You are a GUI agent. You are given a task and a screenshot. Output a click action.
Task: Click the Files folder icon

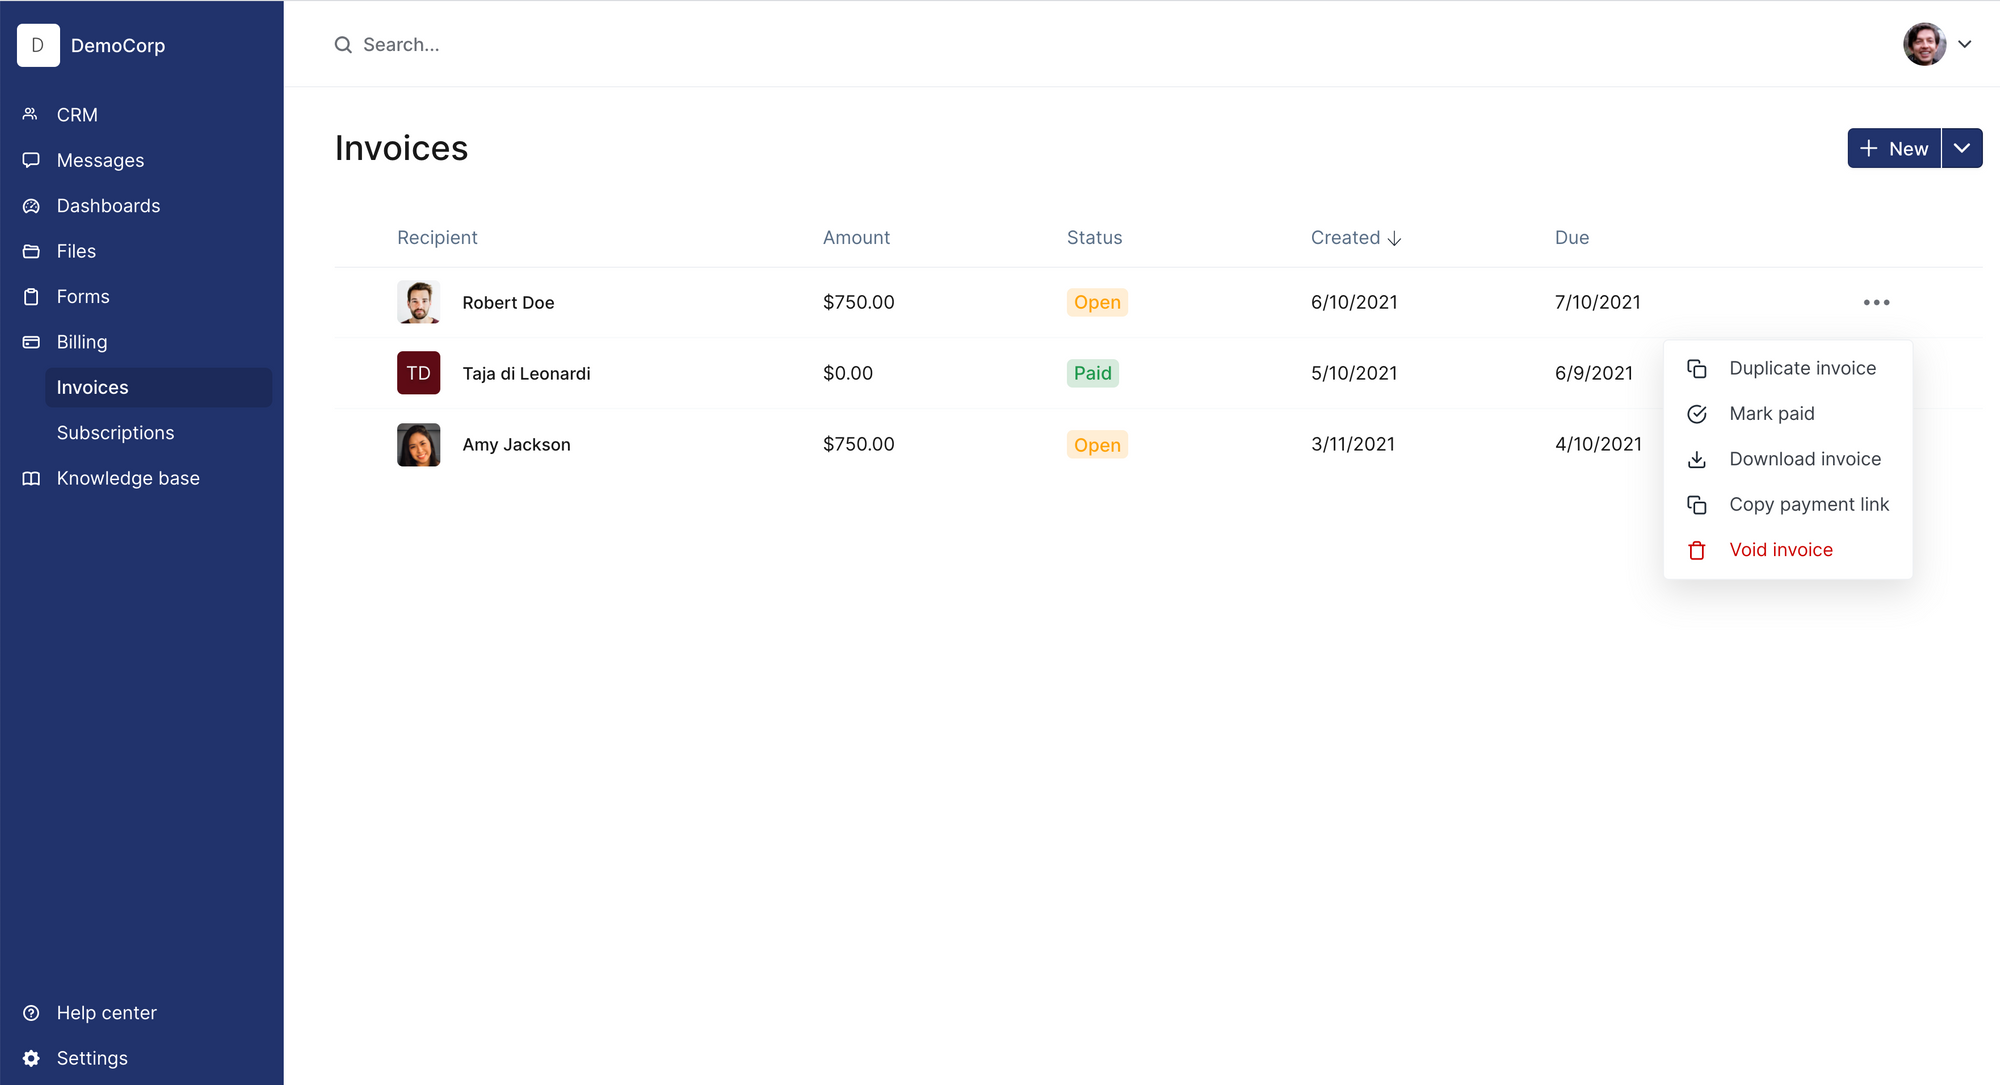[31, 251]
